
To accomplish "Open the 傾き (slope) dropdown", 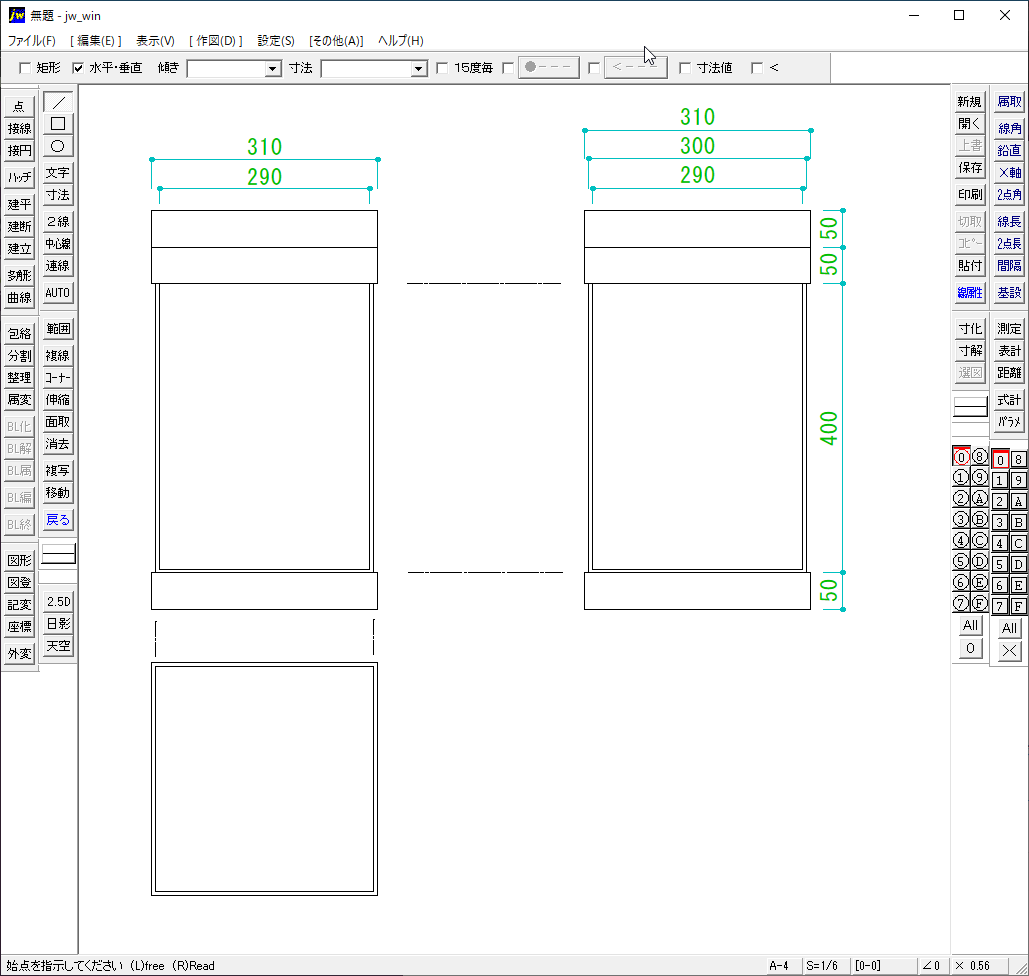I will point(271,68).
